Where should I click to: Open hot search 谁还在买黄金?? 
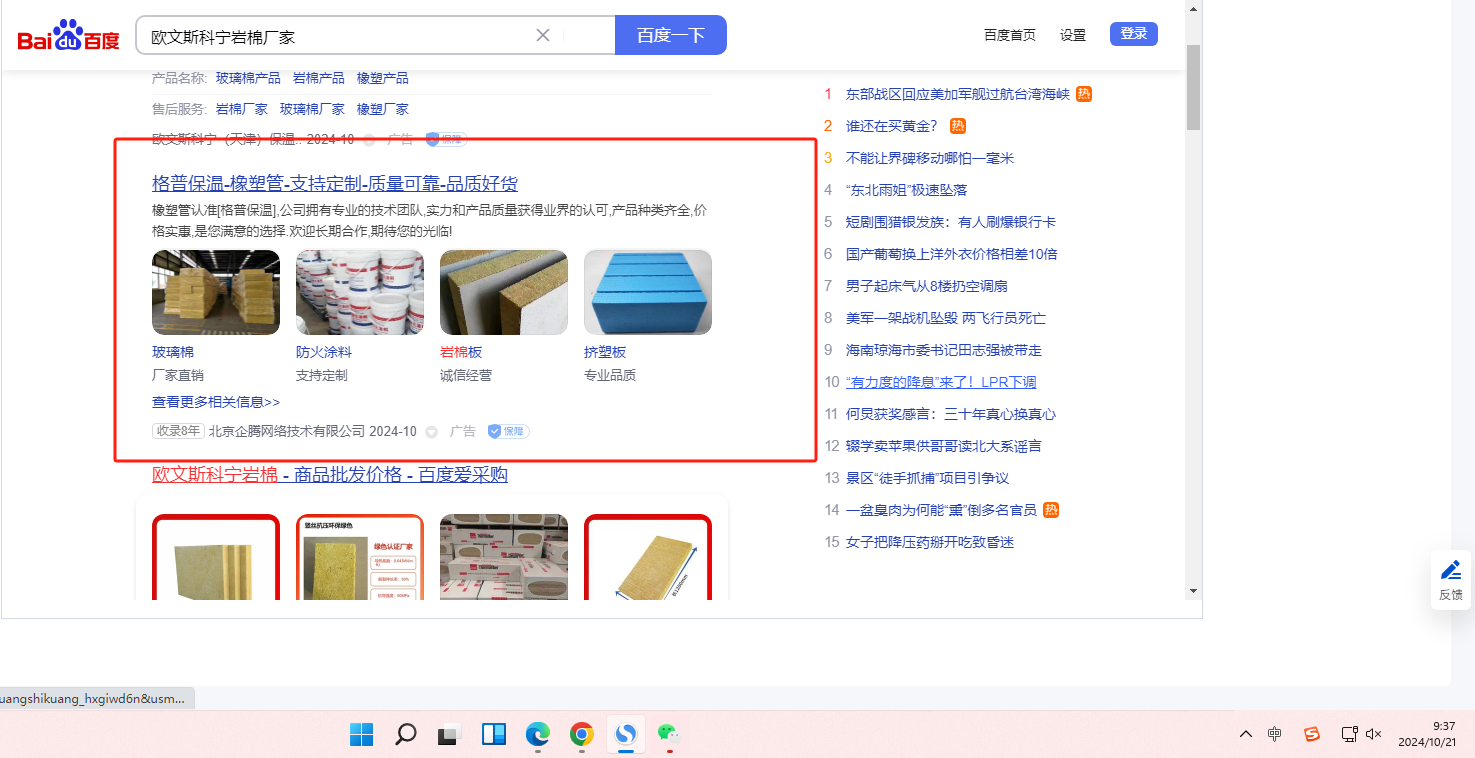click(892, 126)
